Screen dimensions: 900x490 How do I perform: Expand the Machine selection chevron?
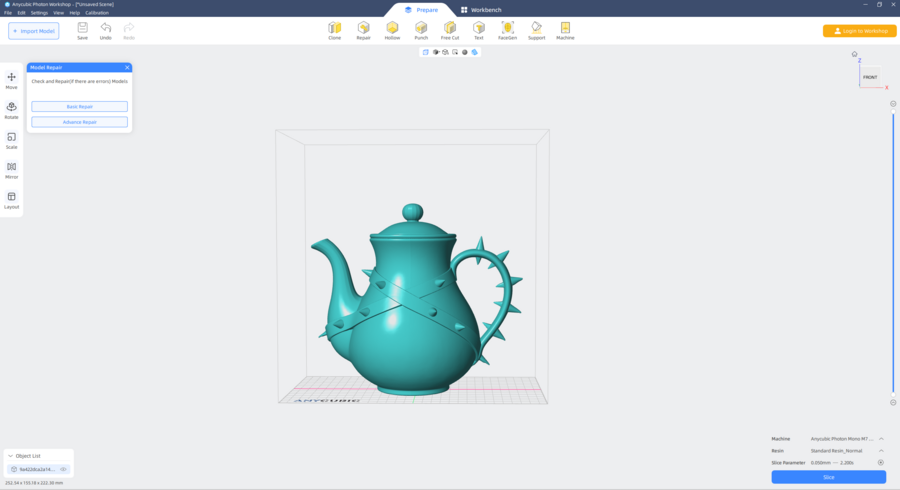[x=881, y=439]
